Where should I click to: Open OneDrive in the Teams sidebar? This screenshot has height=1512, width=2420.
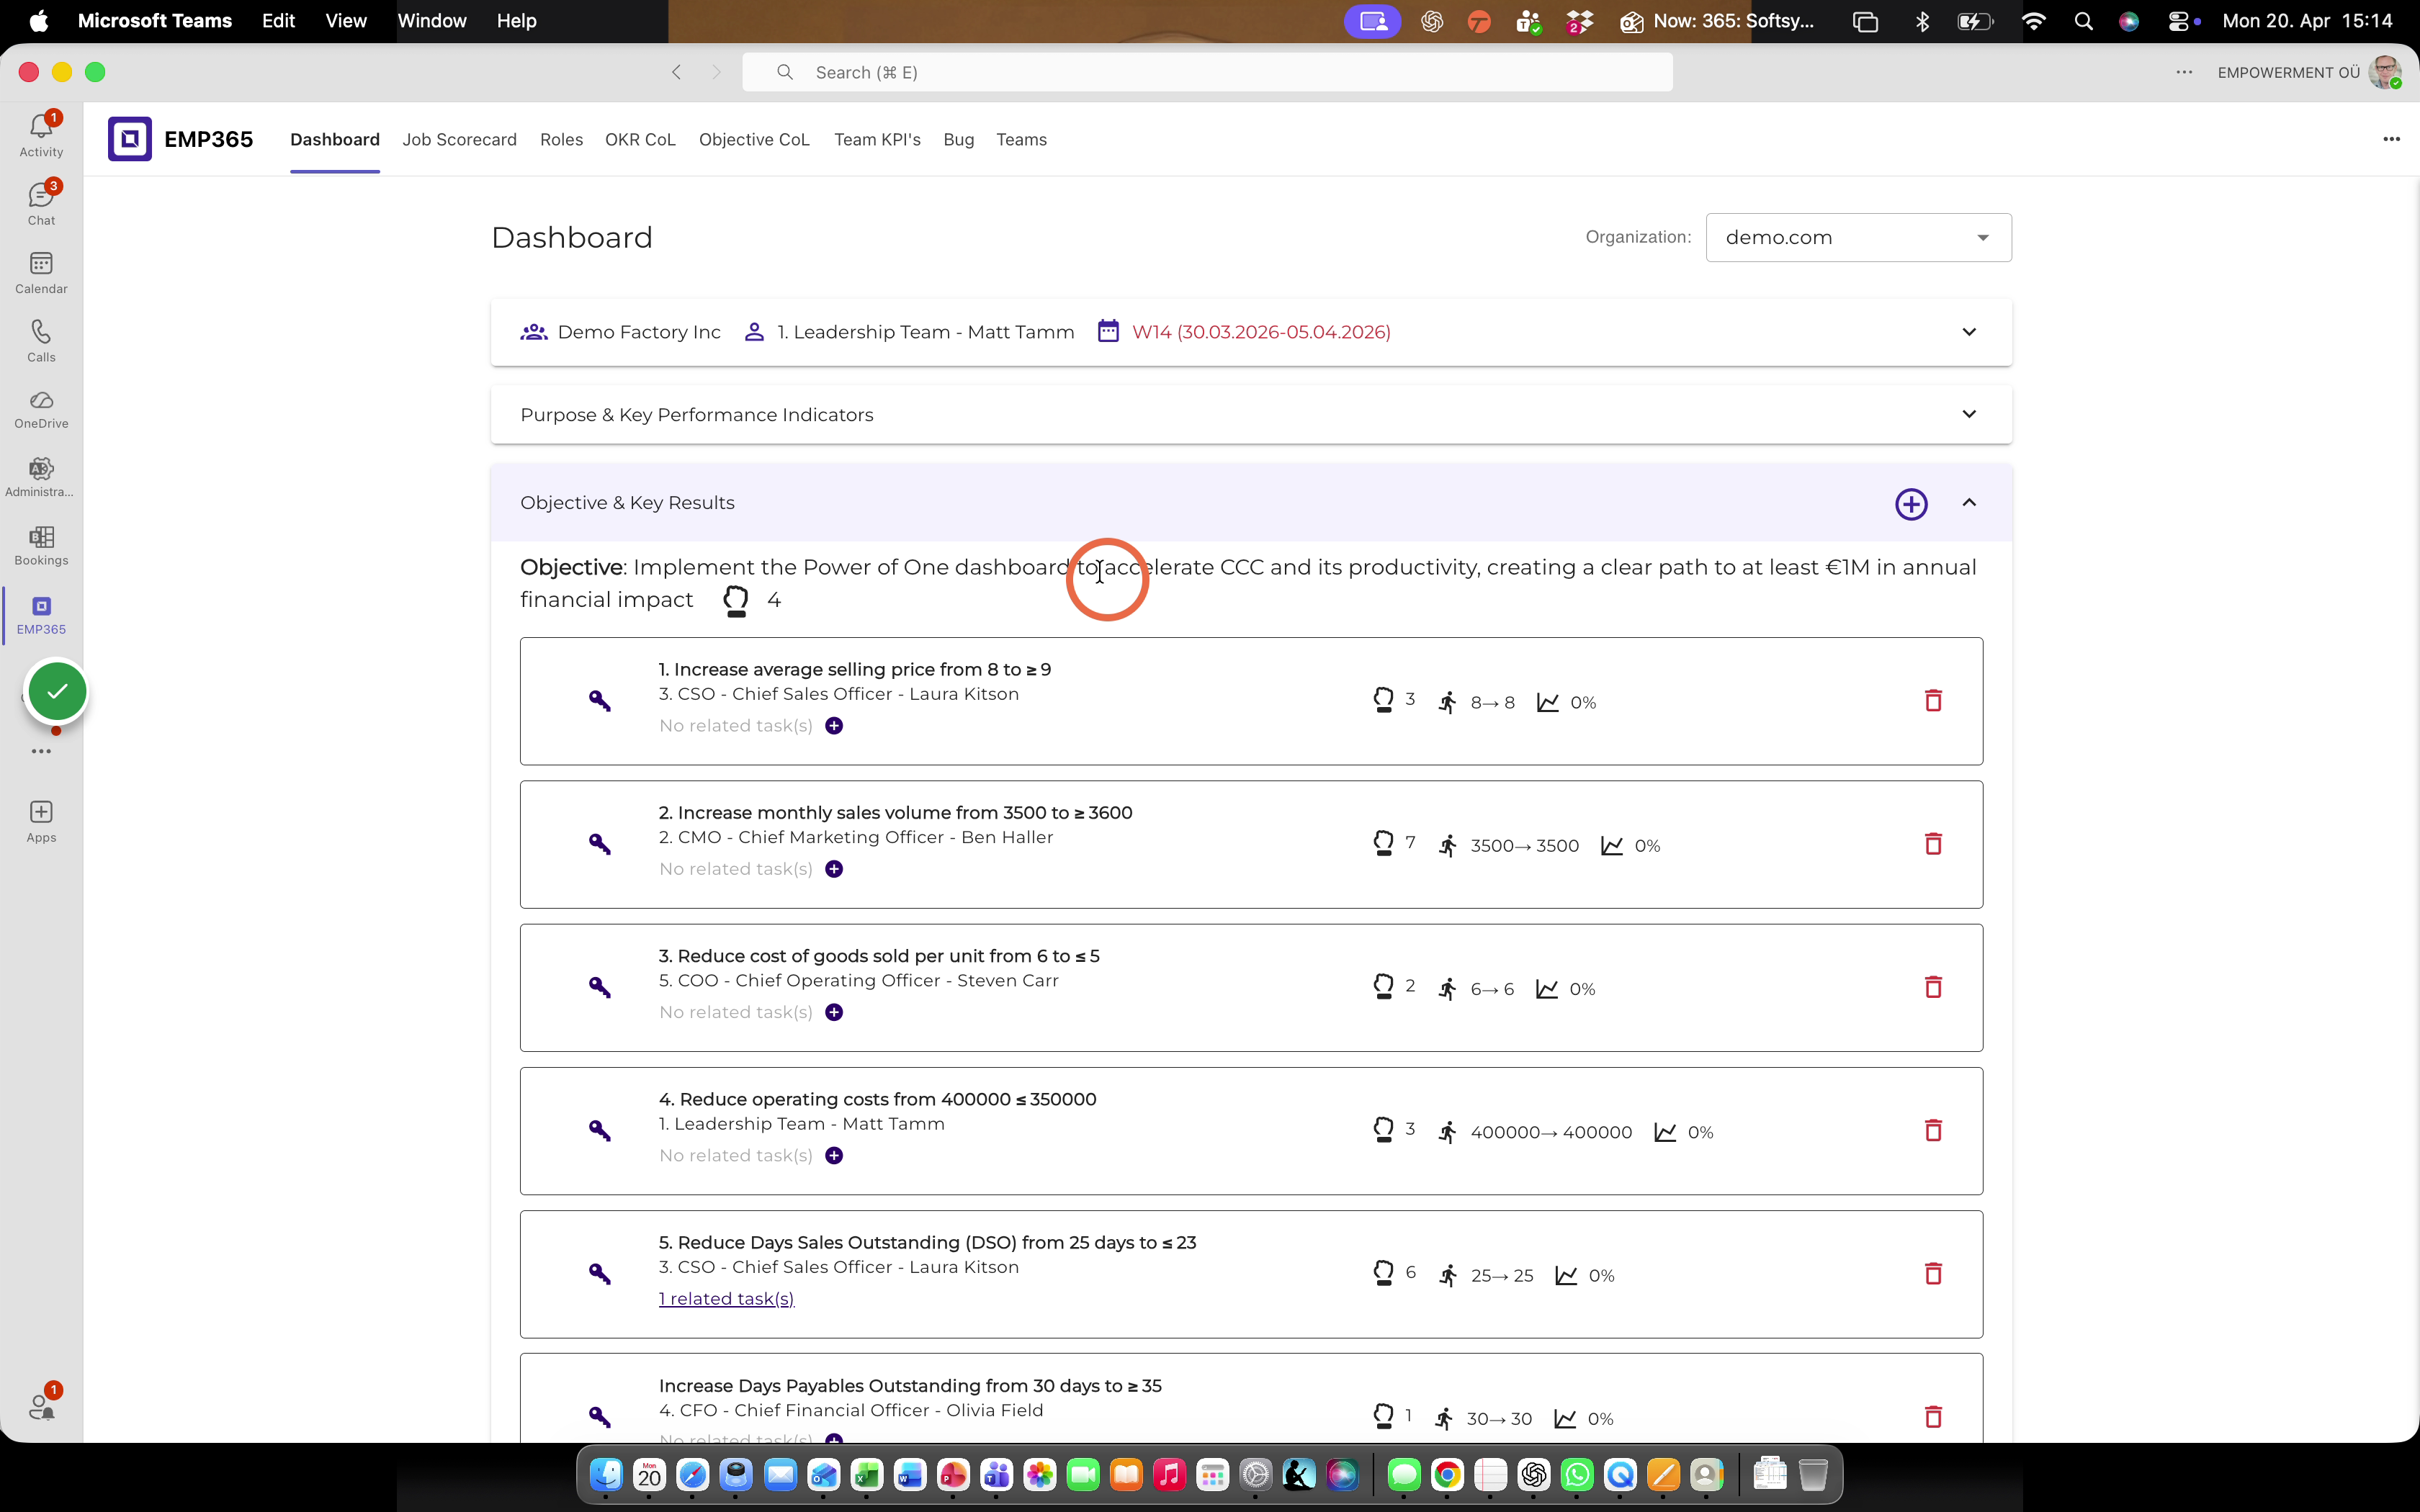pyautogui.click(x=41, y=409)
